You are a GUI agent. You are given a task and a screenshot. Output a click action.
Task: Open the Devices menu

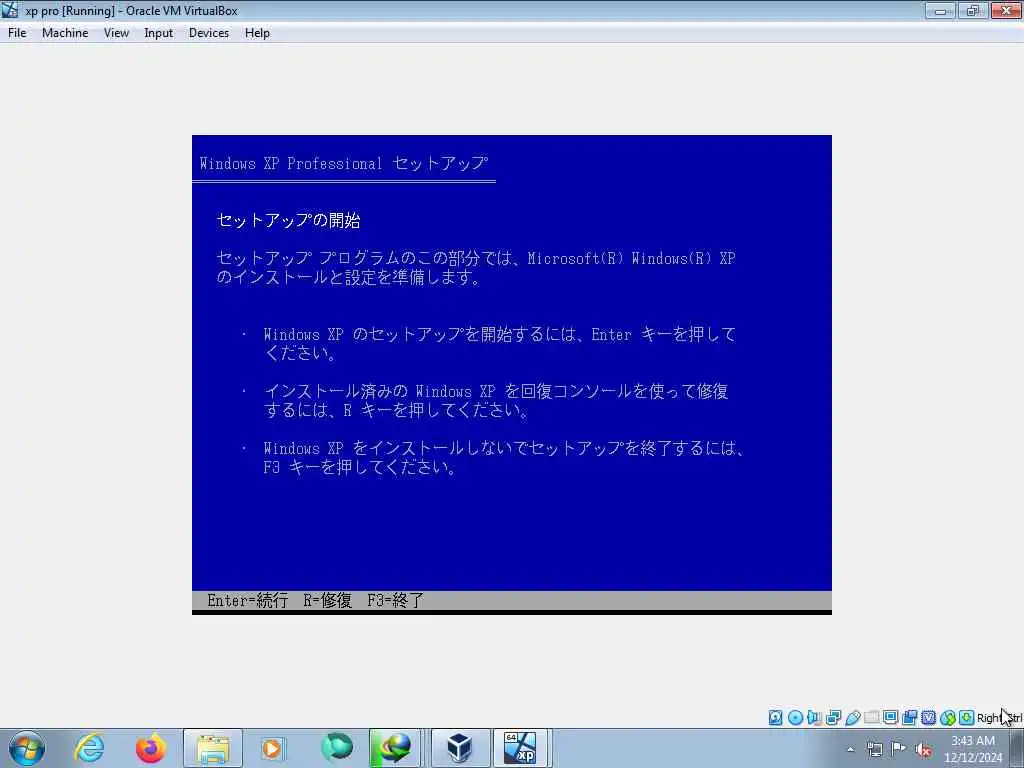pos(208,33)
